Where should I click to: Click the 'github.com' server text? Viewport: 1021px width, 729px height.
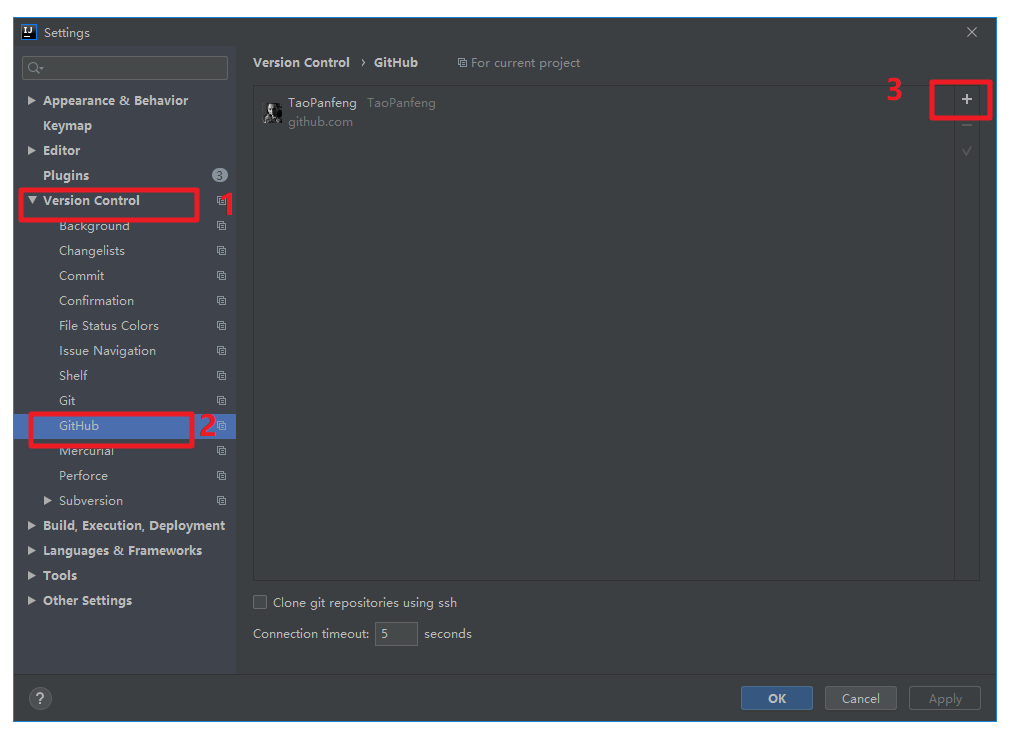point(320,122)
